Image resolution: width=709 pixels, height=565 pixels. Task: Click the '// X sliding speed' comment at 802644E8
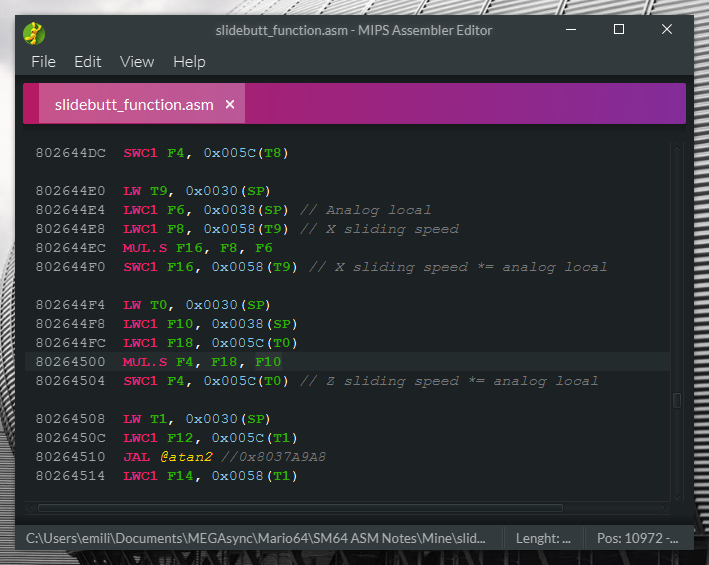[379, 229]
